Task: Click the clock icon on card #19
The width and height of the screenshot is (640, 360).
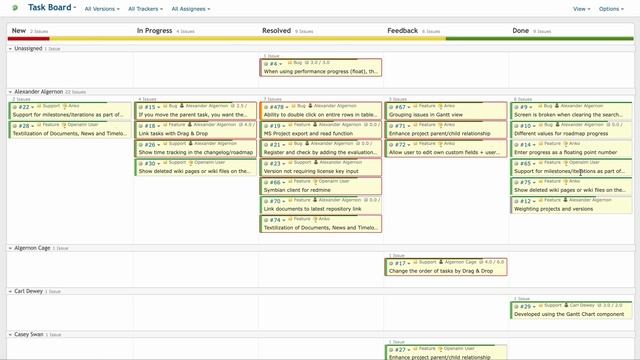Action: tap(366, 125)
